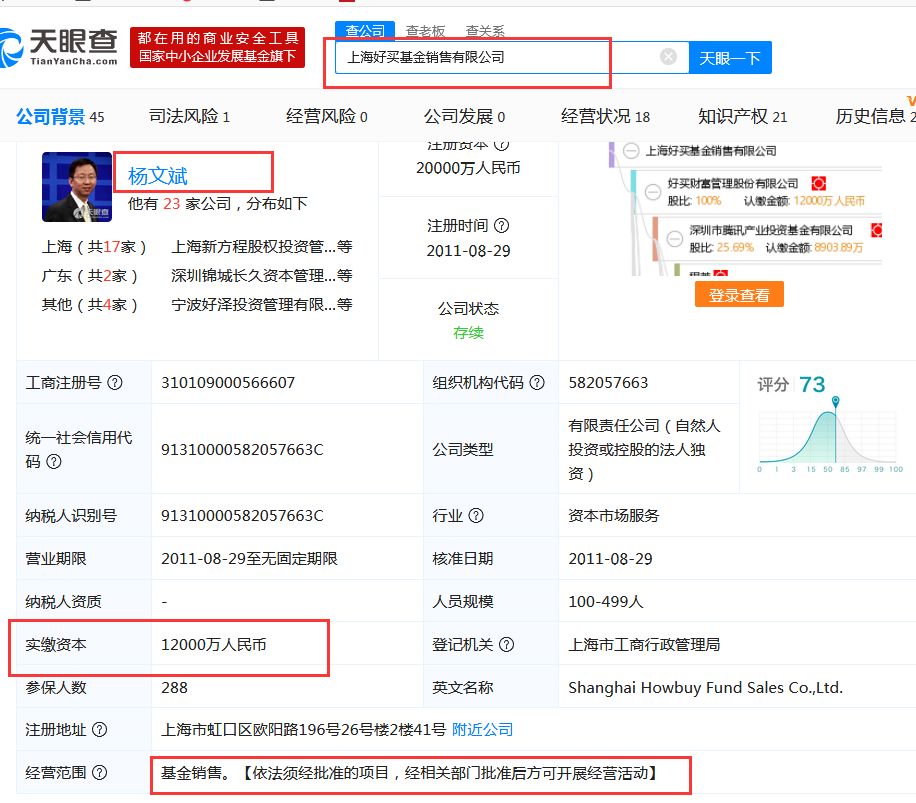The height and width of the screenshot is (803, 916).
Task: Select the registered capital 20000万人民币
Action: 468,168
